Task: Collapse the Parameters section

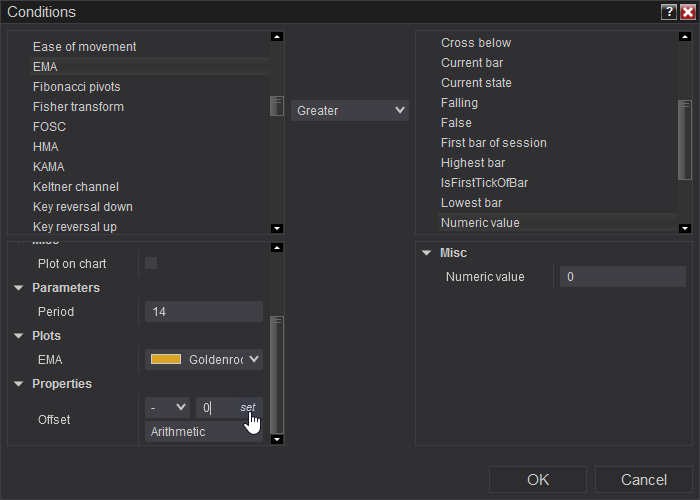Action: tap(19, 288)
